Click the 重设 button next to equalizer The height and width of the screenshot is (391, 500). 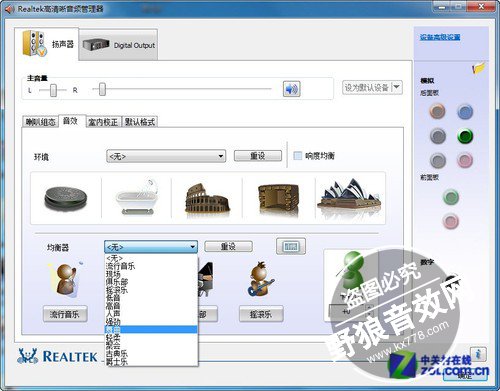(228, 247)
